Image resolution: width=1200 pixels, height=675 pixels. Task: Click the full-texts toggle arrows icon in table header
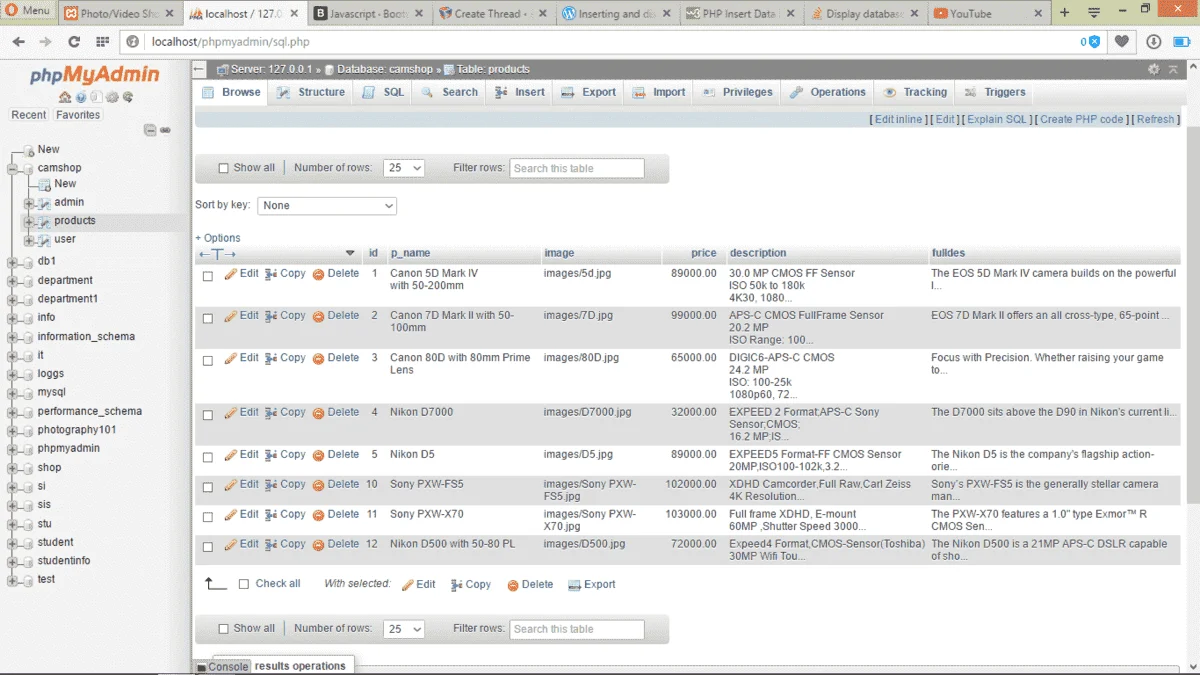click(x=217, y=254)
